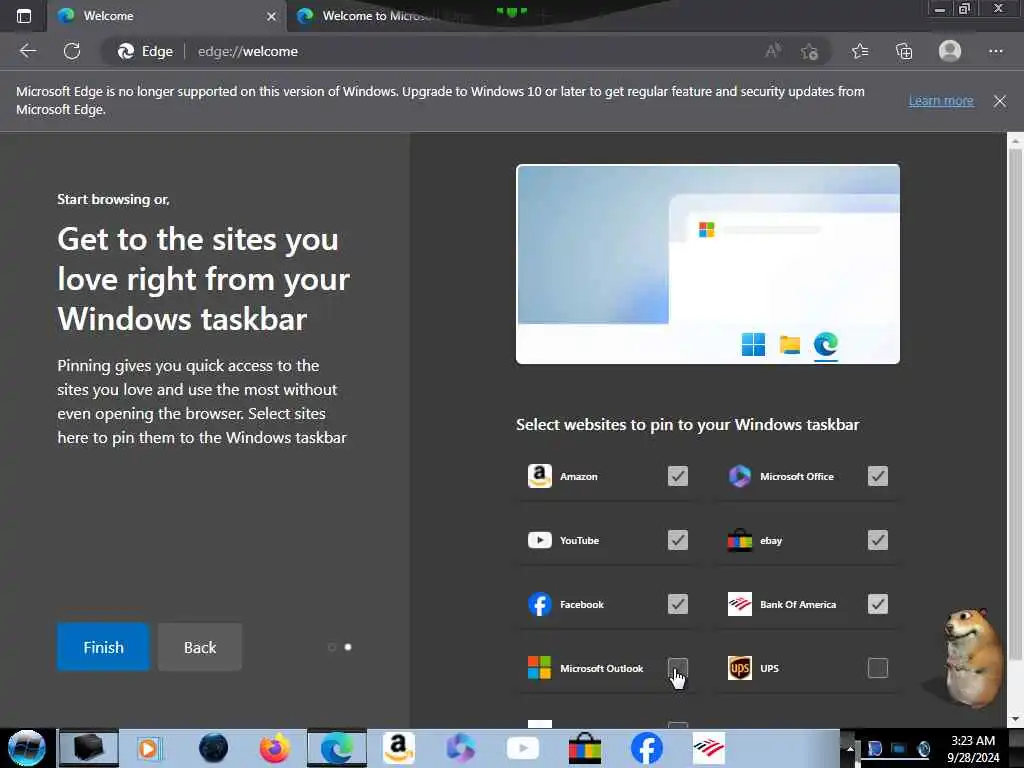Click the Bank Of America site icon in list
This screenshot has height=768, width=1024.
point(739,604)
